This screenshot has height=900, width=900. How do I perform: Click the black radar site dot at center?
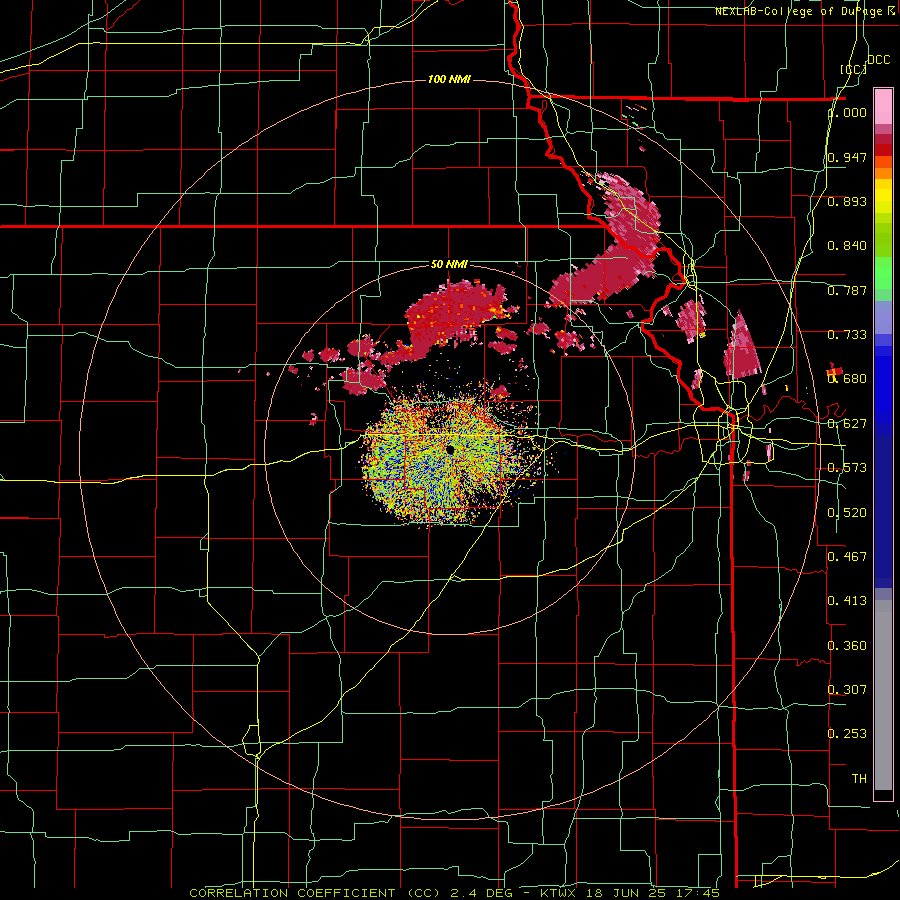pos(450,449)
